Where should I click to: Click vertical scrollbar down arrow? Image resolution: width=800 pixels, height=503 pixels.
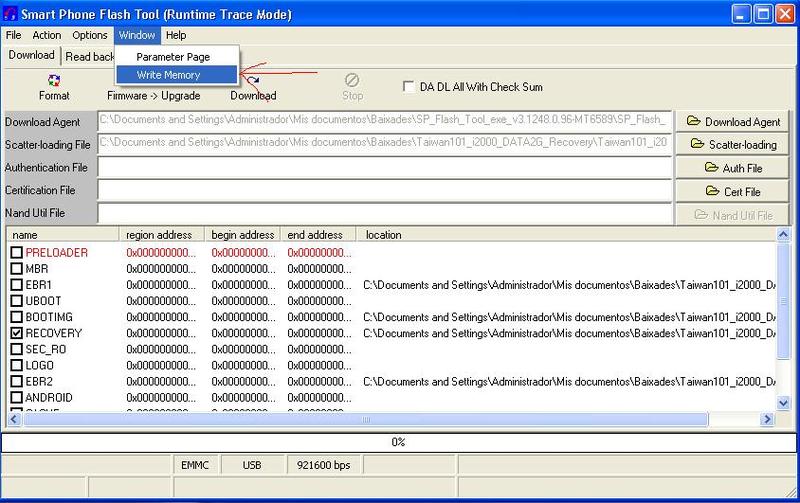pyautogui.click(x=783, y=403)
